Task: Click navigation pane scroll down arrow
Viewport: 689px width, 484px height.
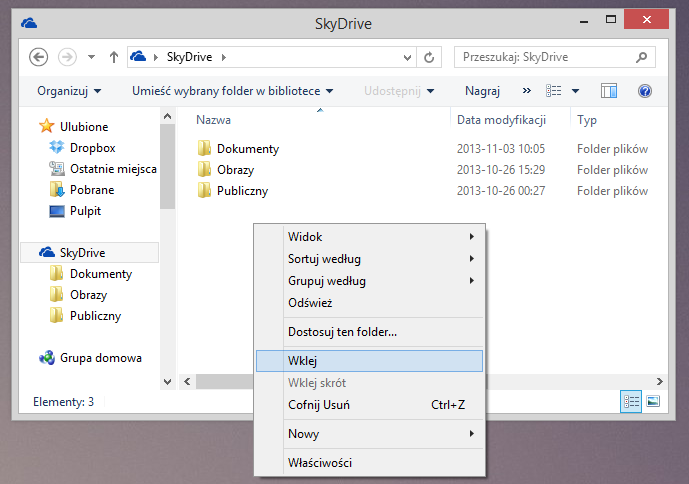Action: (x=167, y=382)
